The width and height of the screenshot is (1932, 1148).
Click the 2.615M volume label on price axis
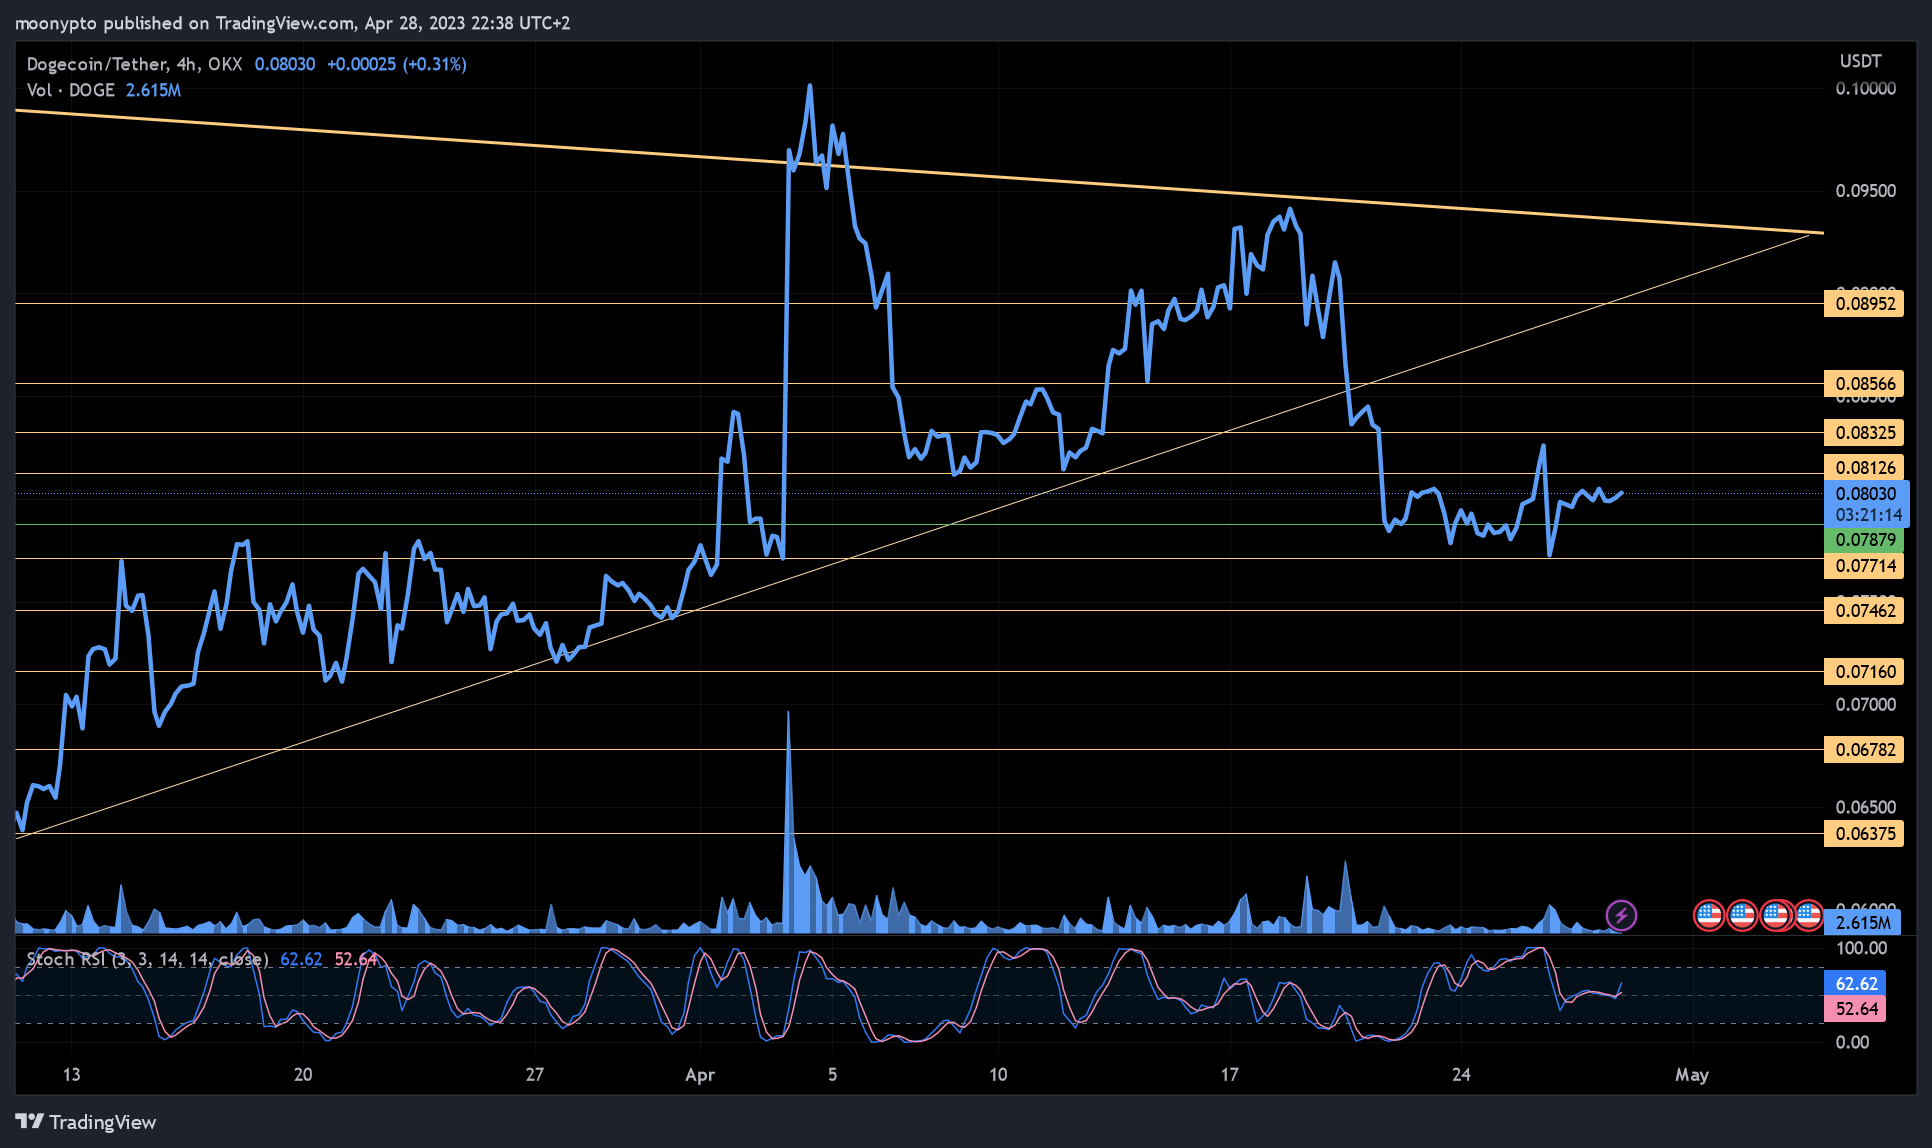(1862, 922)
